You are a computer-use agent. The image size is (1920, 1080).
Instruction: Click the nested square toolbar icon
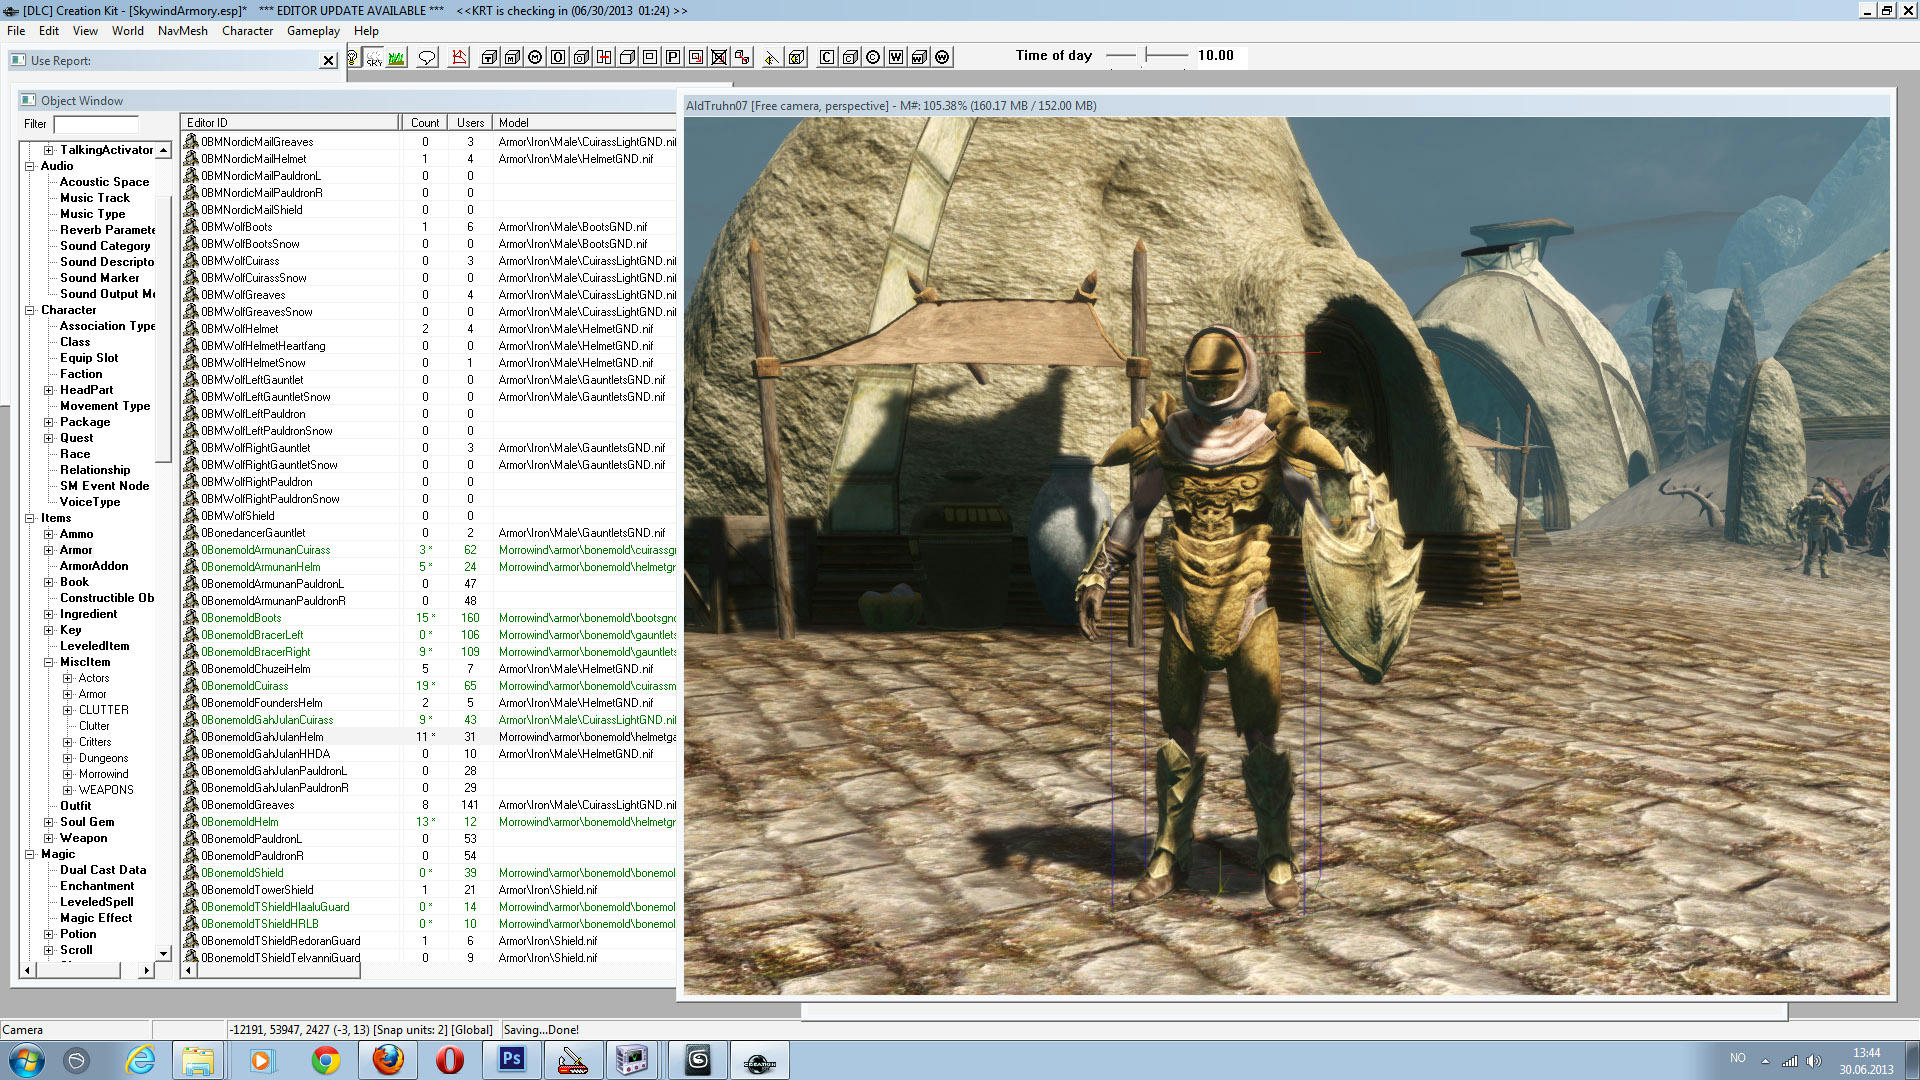(x=650, y=57)
